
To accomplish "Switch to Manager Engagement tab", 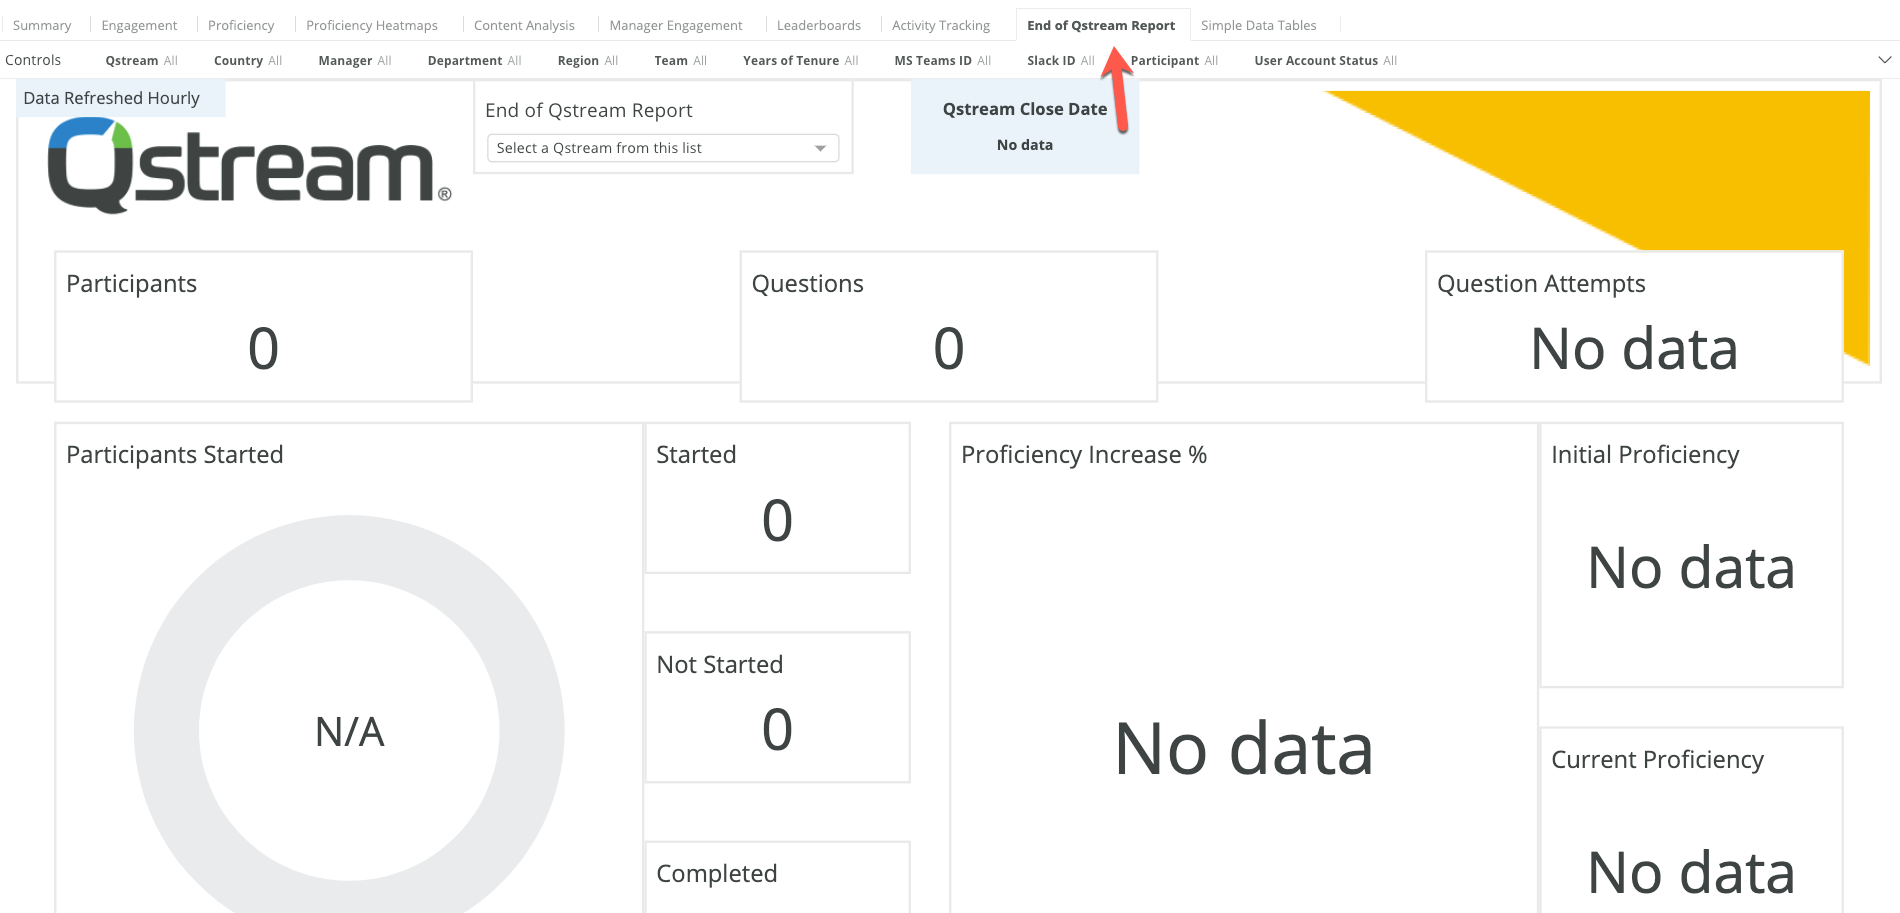I will tap(676, 25).
